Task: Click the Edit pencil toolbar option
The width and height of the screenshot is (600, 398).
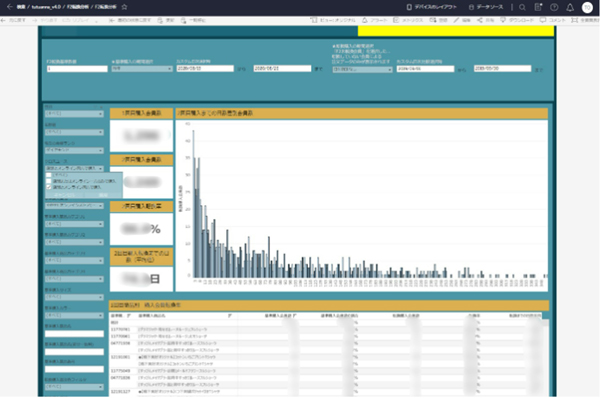Action: [462, 20]
